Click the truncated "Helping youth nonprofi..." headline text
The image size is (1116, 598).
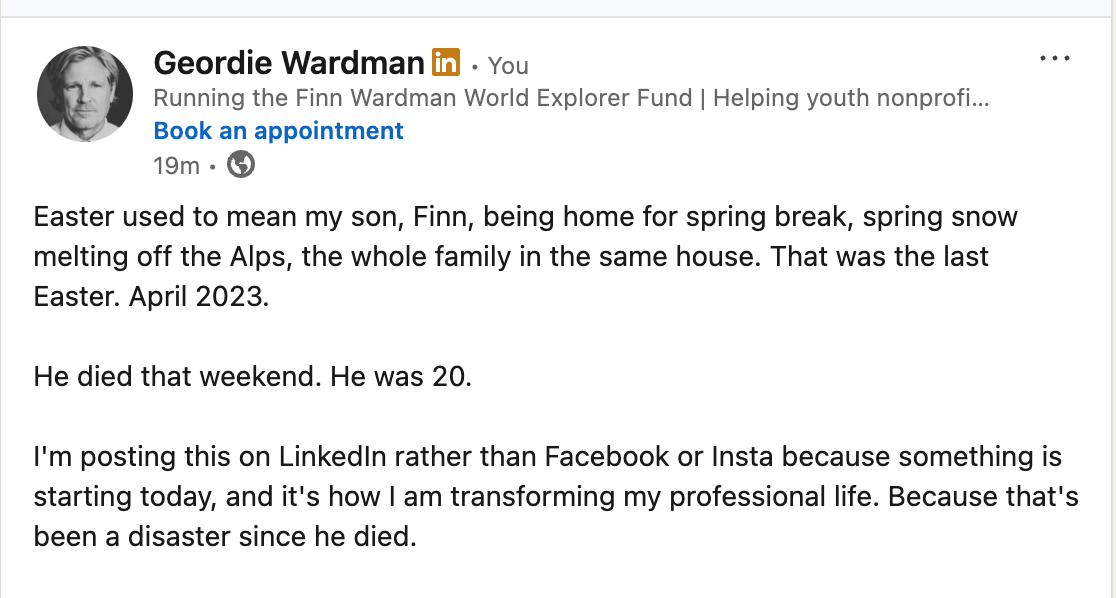850,98
